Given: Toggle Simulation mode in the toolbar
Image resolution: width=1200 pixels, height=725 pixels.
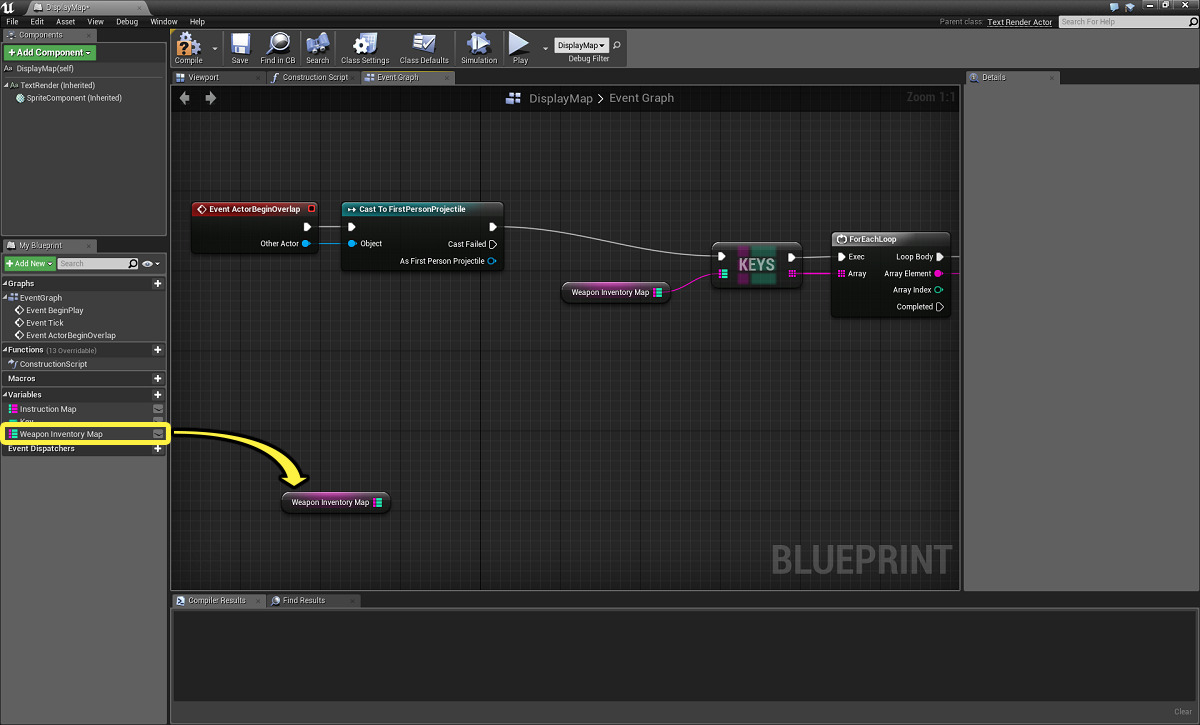Looking at the screenshot, I should tap(479, 44).
